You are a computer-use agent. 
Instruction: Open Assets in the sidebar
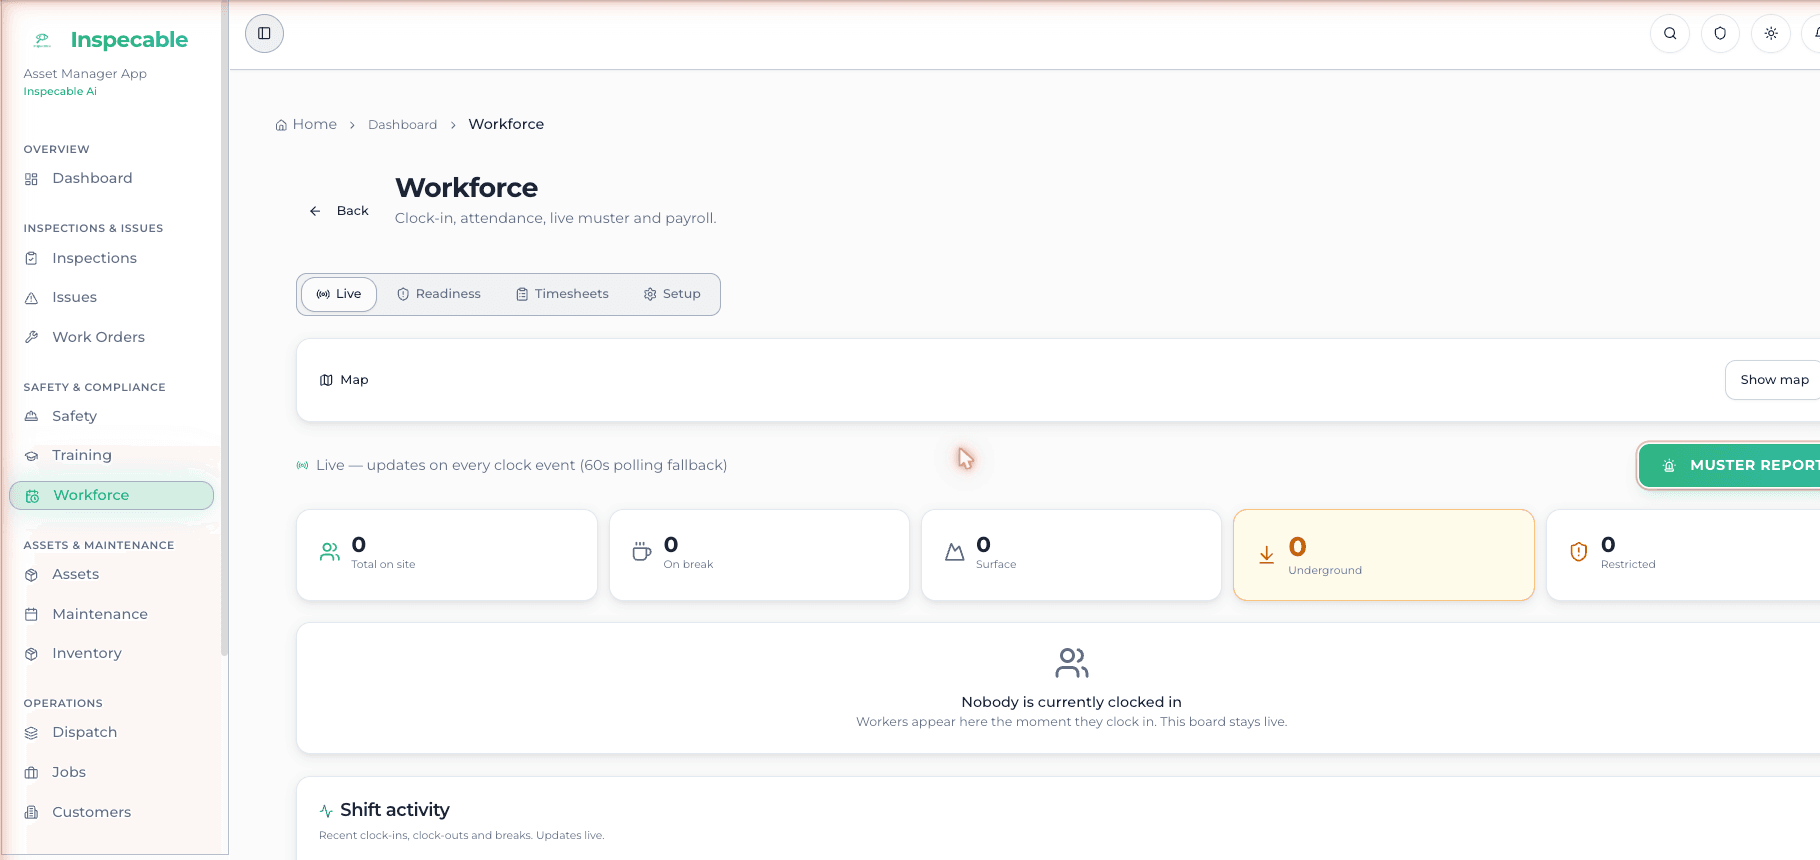click(111, 575)
